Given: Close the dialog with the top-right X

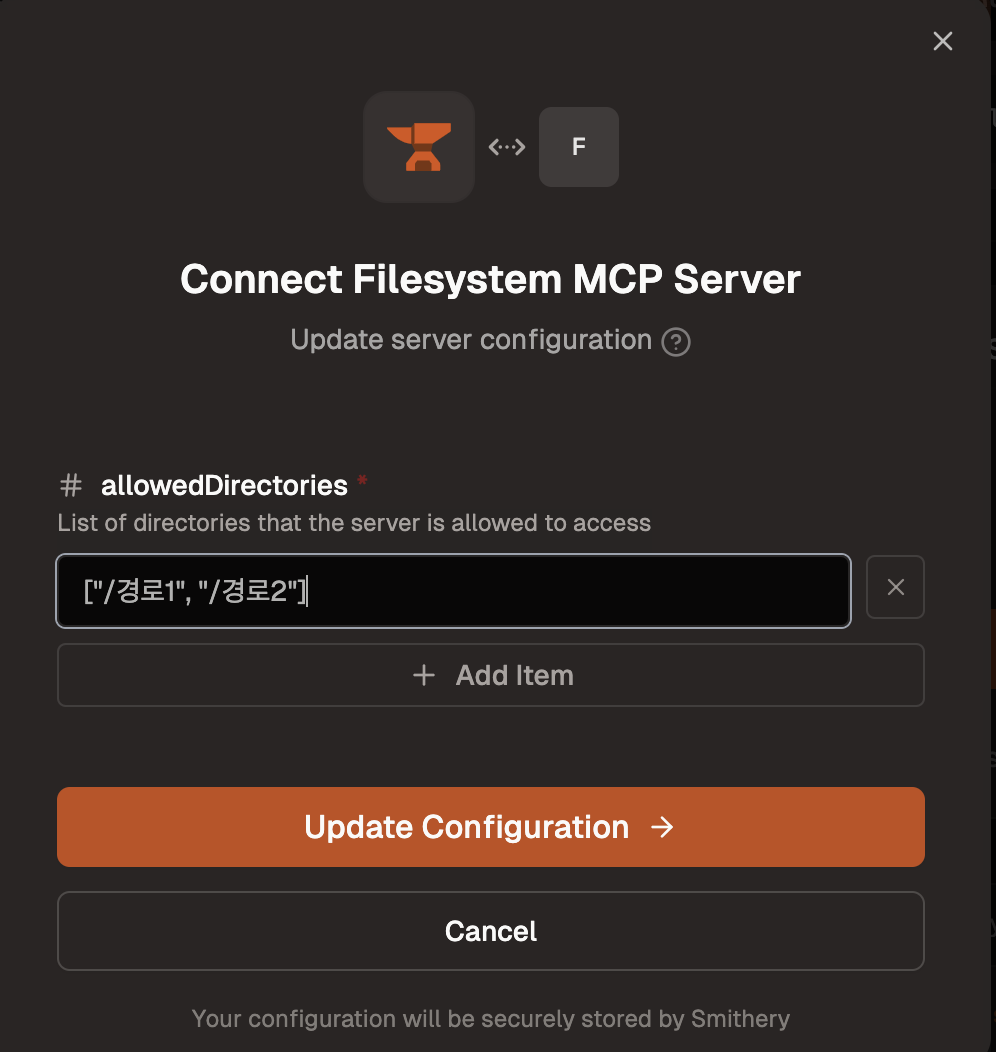Looking at the screenshot, I should 942,41.
